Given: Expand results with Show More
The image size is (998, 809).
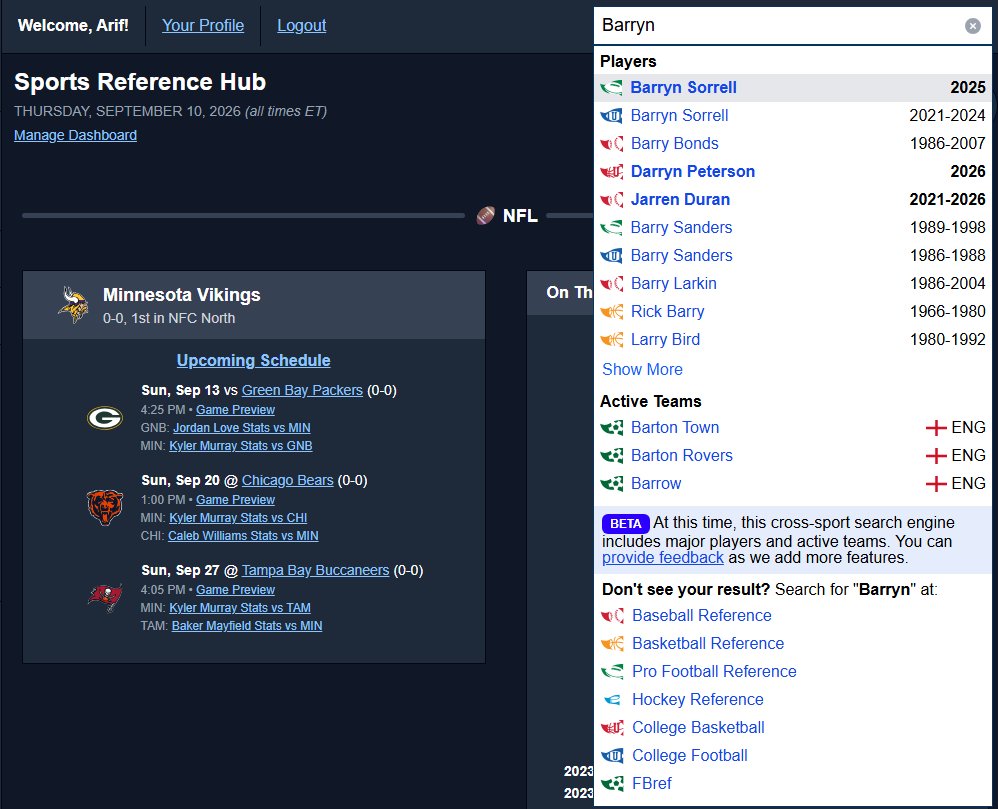Looking at the screenshot, I should (642, 369).
